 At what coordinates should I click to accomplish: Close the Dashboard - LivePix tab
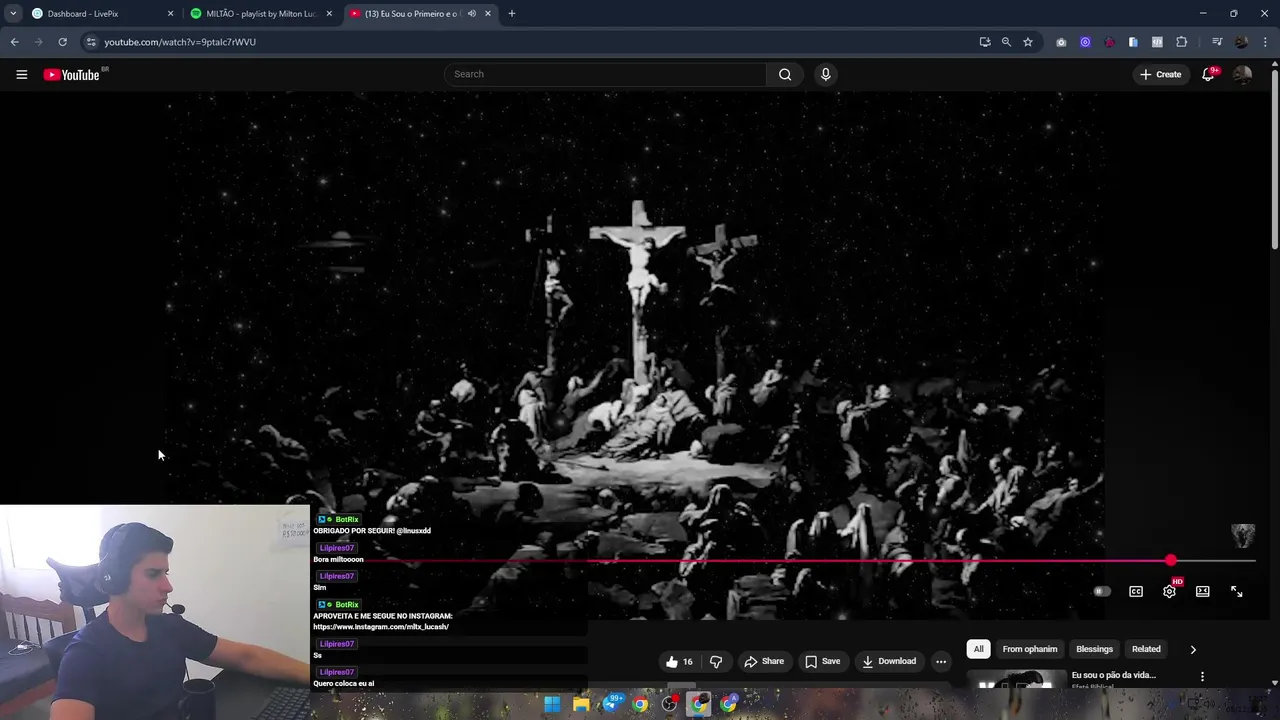click(x=170, y=14)
